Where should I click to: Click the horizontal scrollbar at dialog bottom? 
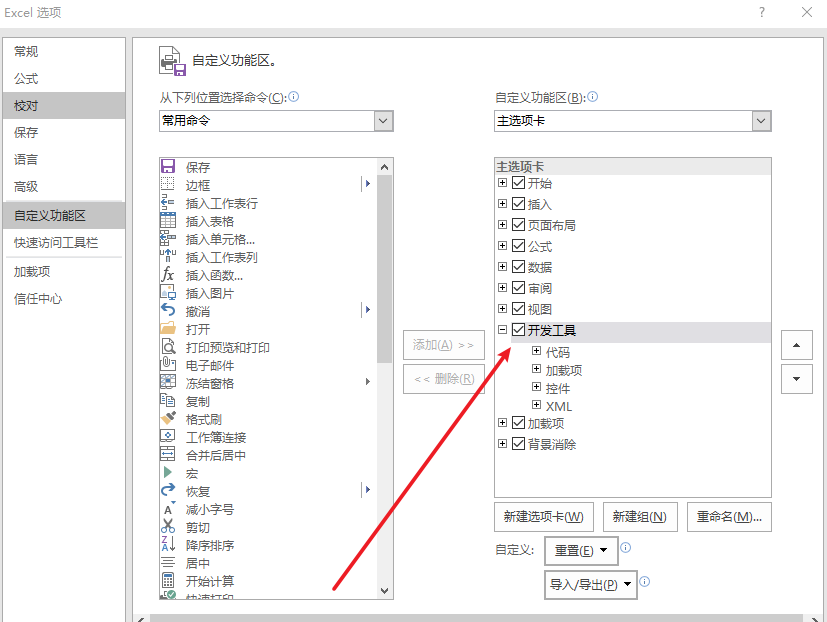tap(476, 618)
